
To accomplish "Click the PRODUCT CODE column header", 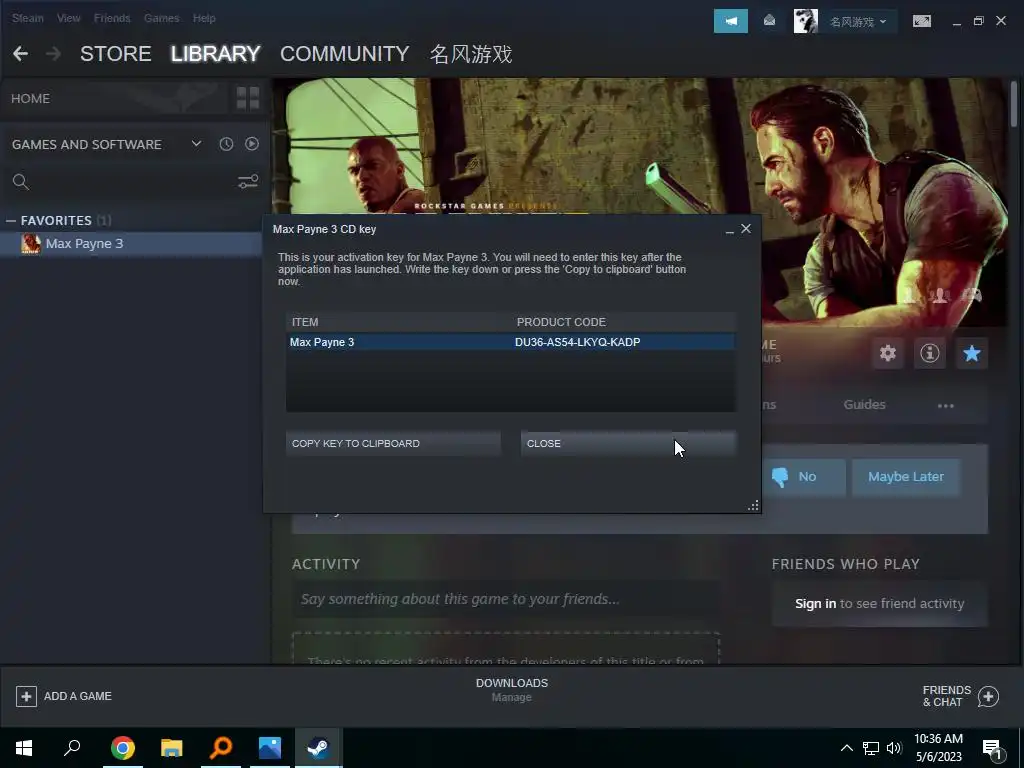I will tap(624, 322).
